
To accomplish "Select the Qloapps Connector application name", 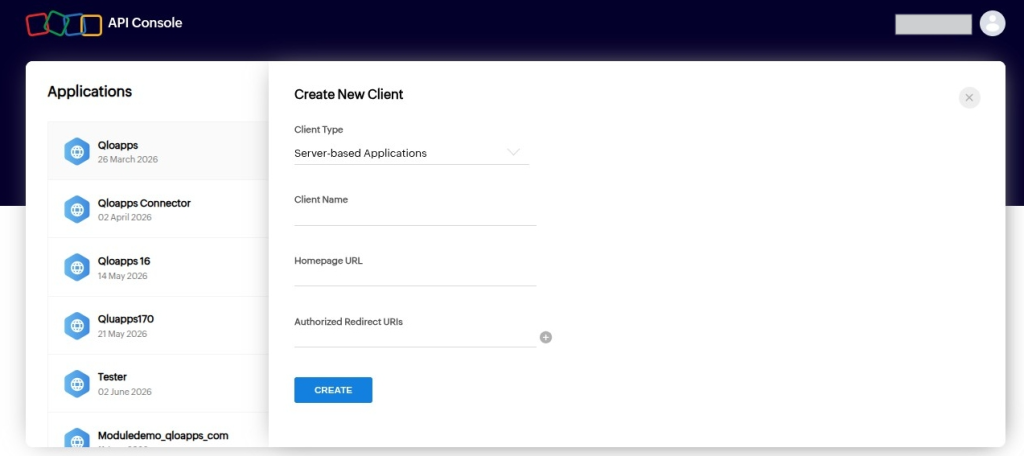I will pos(144,203).
